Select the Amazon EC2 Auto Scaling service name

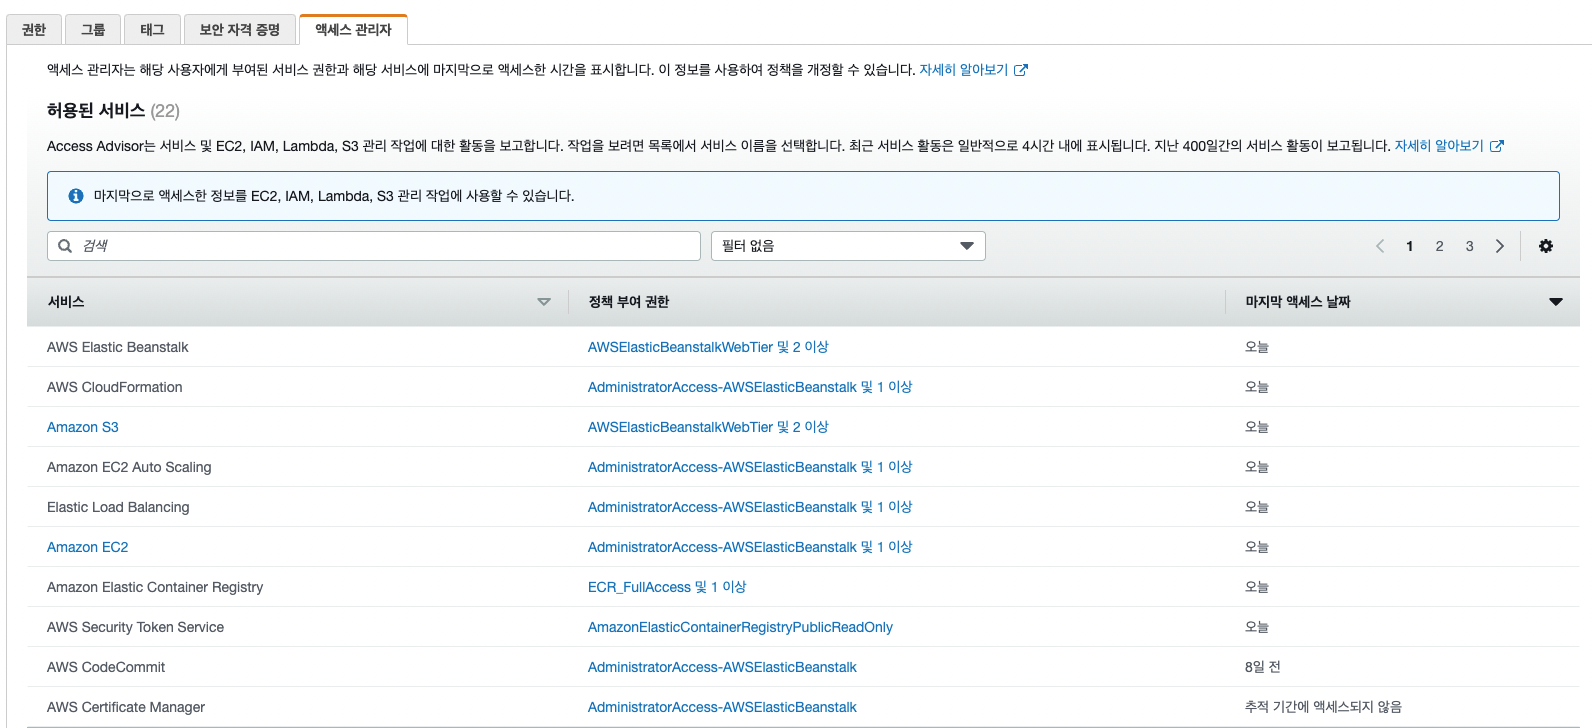[x=129, y=467]
